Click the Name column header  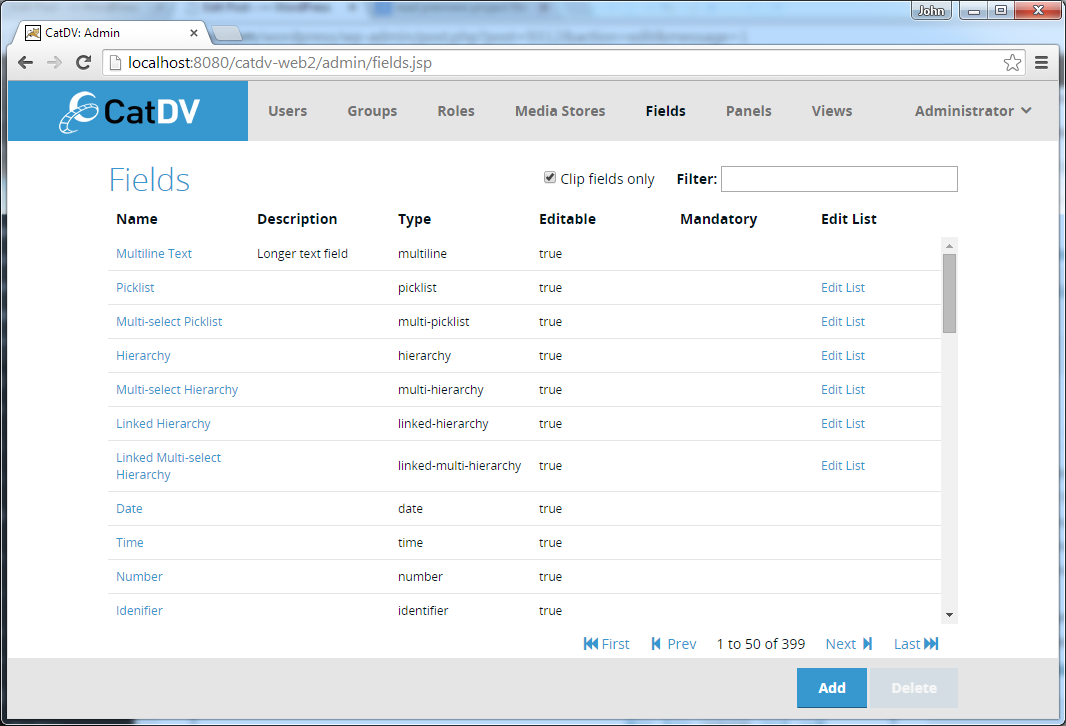pyautogui.click(x=137, y=219)
